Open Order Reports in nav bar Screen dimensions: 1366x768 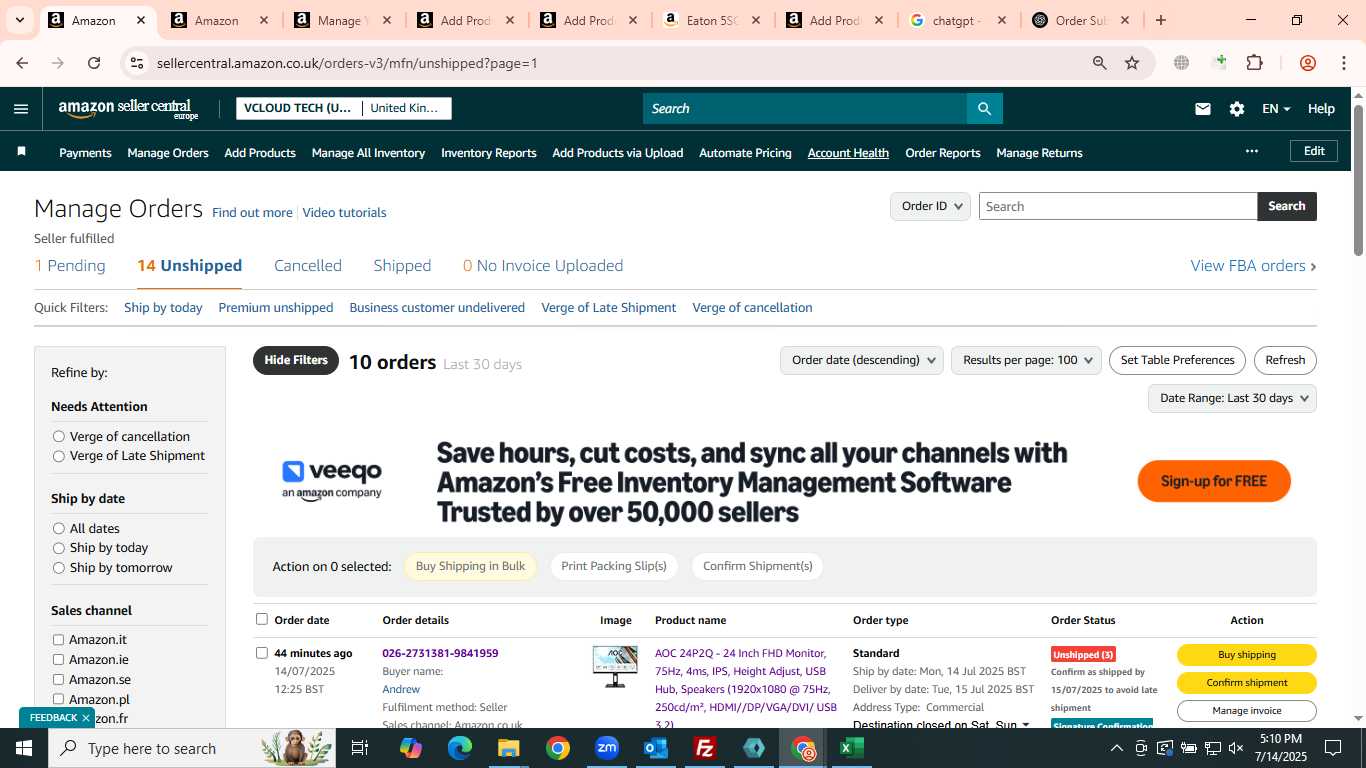942,153
